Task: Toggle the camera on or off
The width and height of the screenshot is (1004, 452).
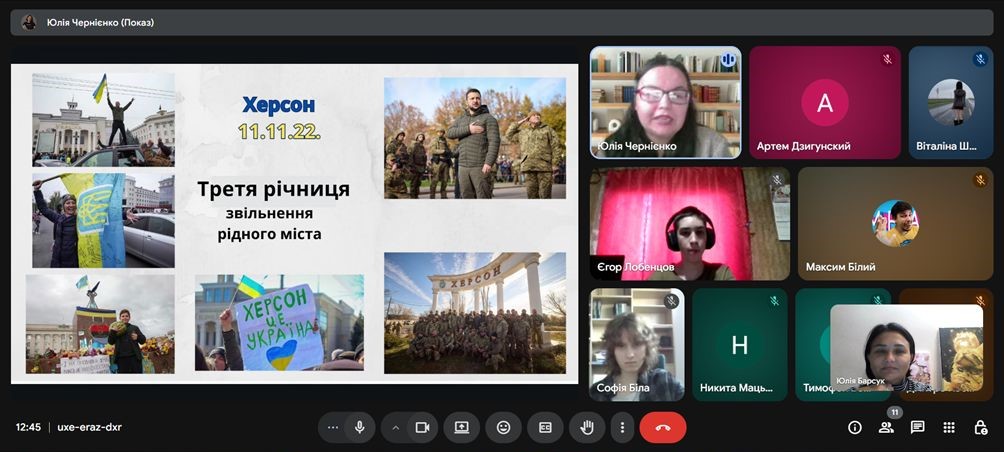Action: click(422, 427)
